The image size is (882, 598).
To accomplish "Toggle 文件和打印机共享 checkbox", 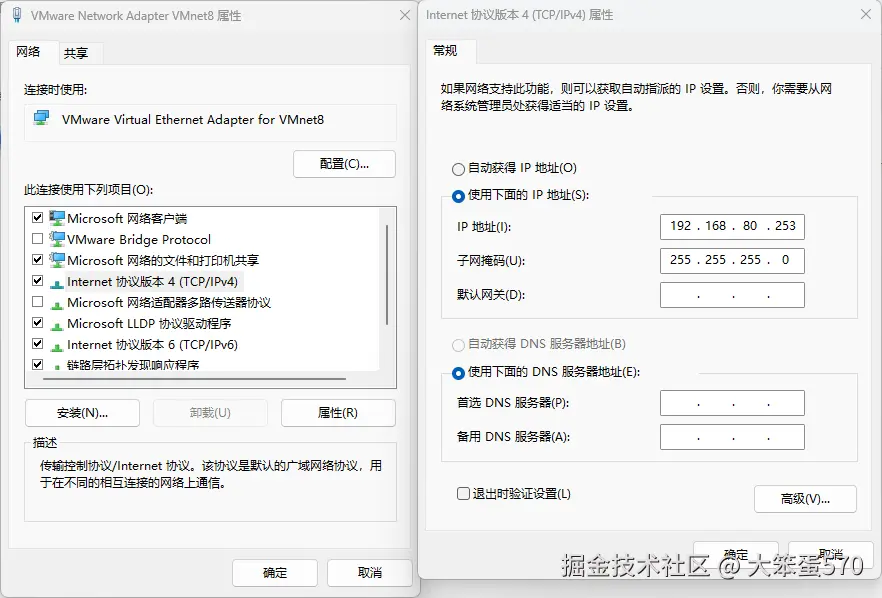I will [38, 259].
